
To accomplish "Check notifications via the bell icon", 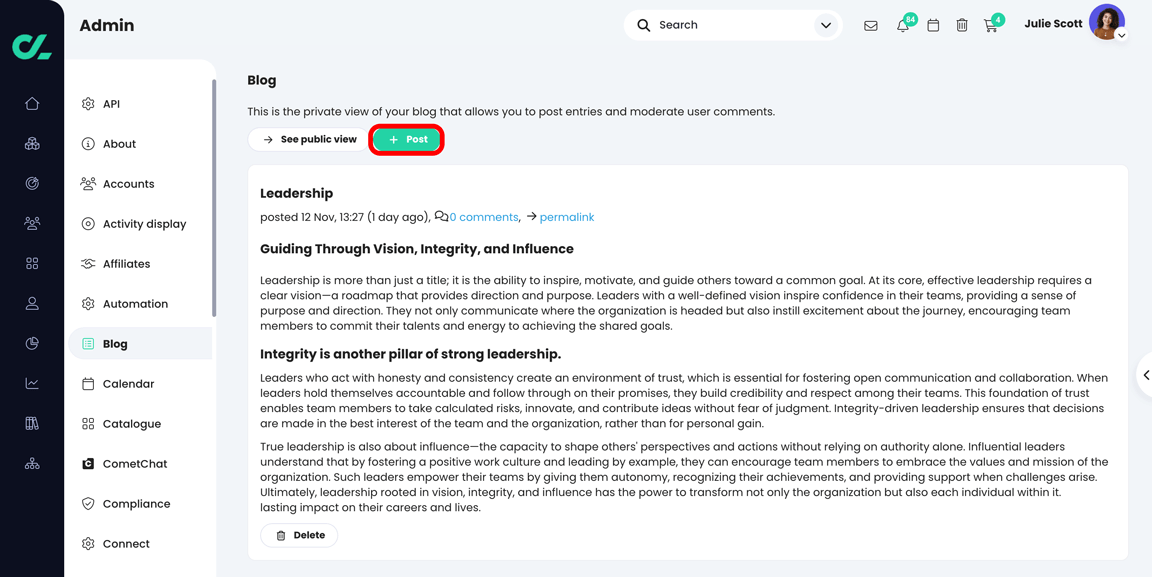I will [902, 24].
